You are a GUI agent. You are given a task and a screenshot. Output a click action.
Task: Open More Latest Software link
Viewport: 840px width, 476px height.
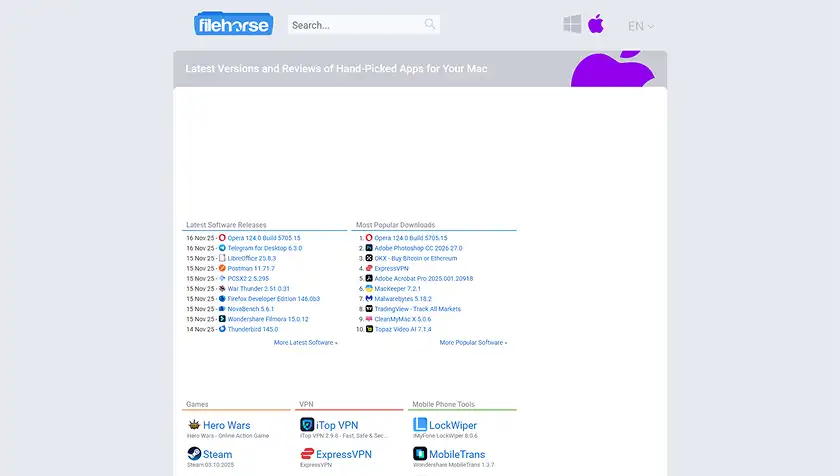(x=305, y=343)
